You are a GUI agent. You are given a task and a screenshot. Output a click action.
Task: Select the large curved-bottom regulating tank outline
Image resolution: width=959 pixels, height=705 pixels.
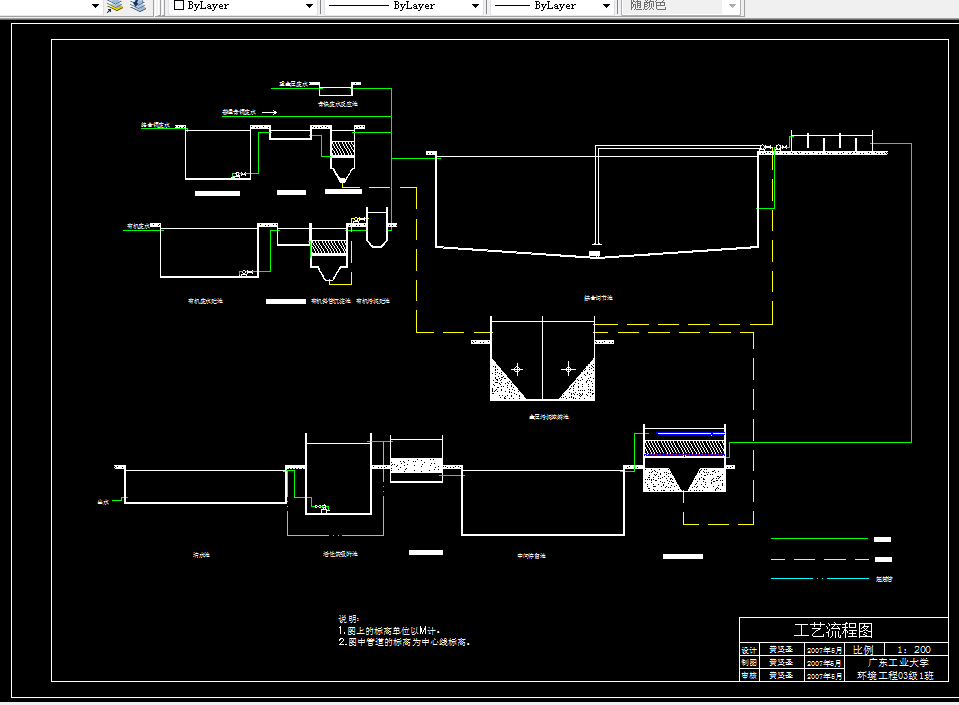tap(597, 207)
